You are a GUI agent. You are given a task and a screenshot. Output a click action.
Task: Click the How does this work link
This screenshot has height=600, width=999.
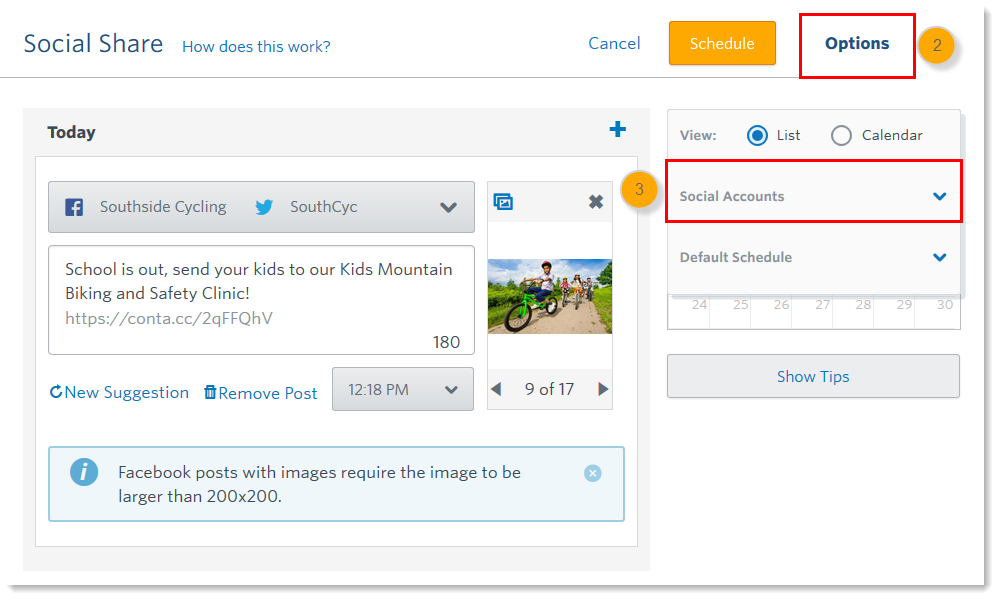256,47
